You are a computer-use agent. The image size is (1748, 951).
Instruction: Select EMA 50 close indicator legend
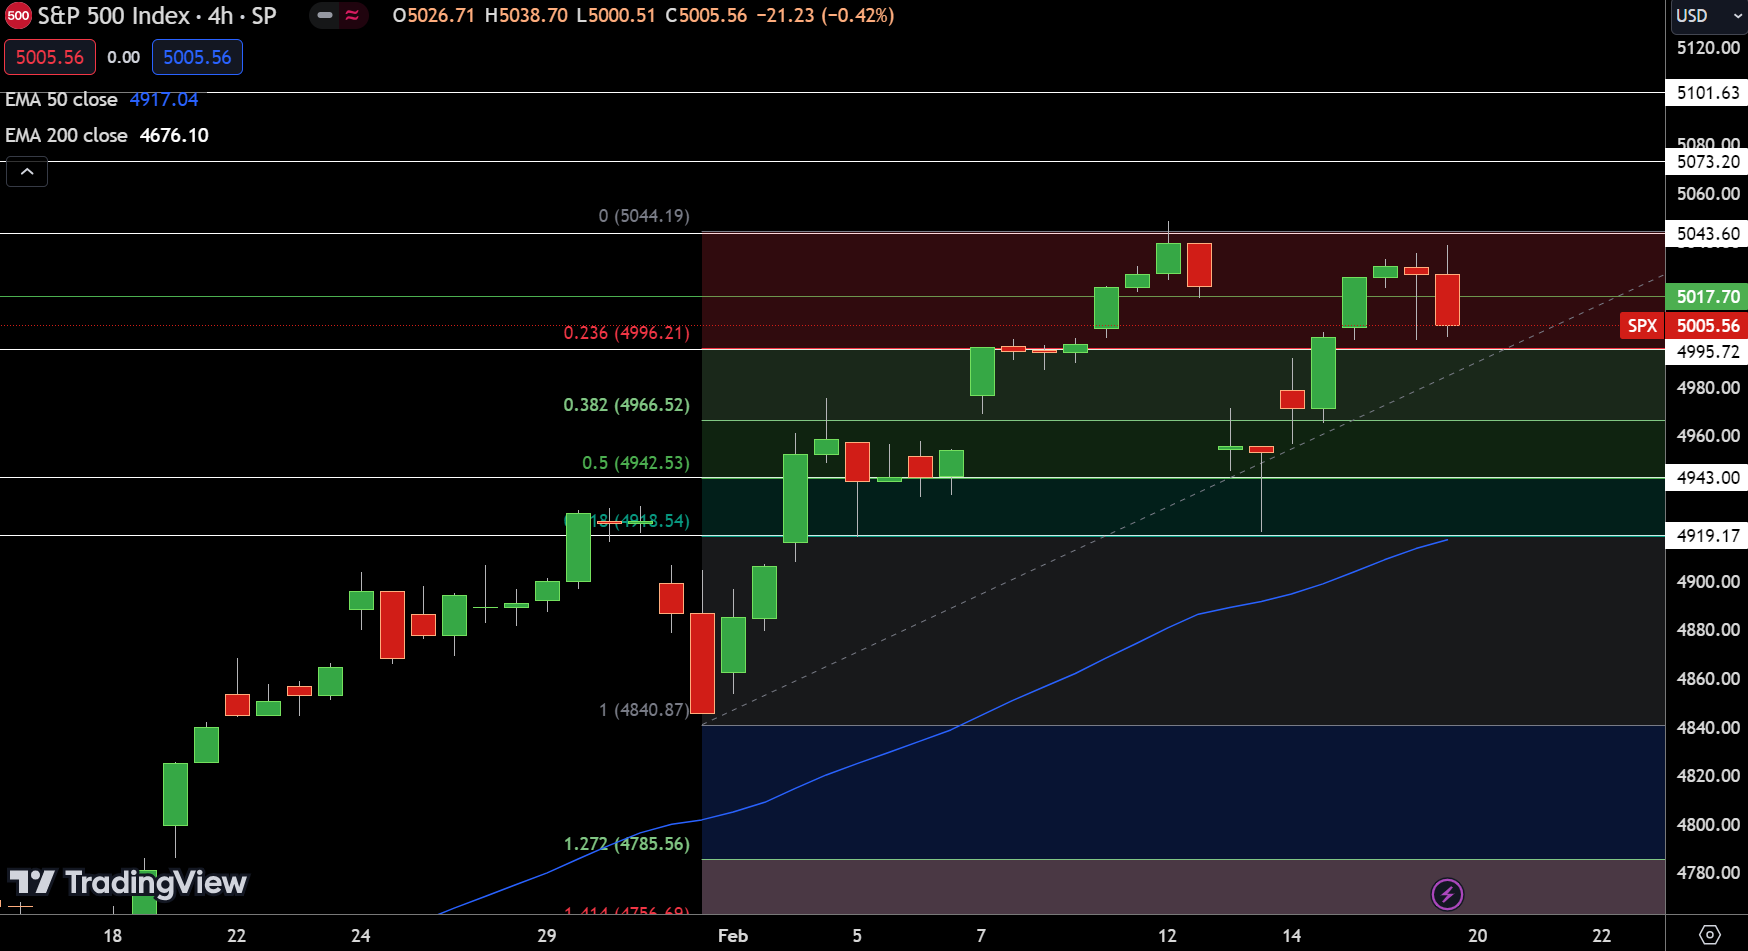pyautogui.click(x=62, y=99)
